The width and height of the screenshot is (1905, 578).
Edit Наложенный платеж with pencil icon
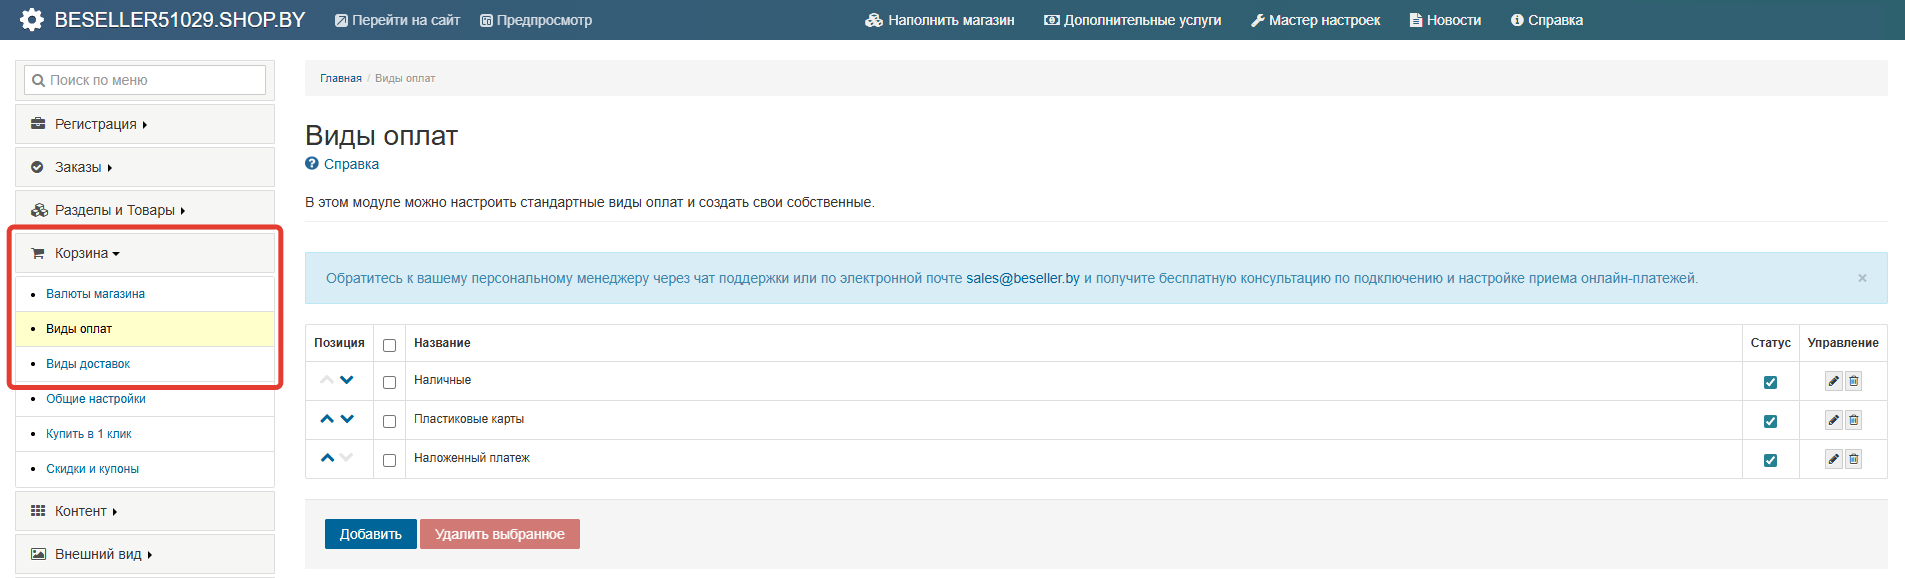[1833, 459]
